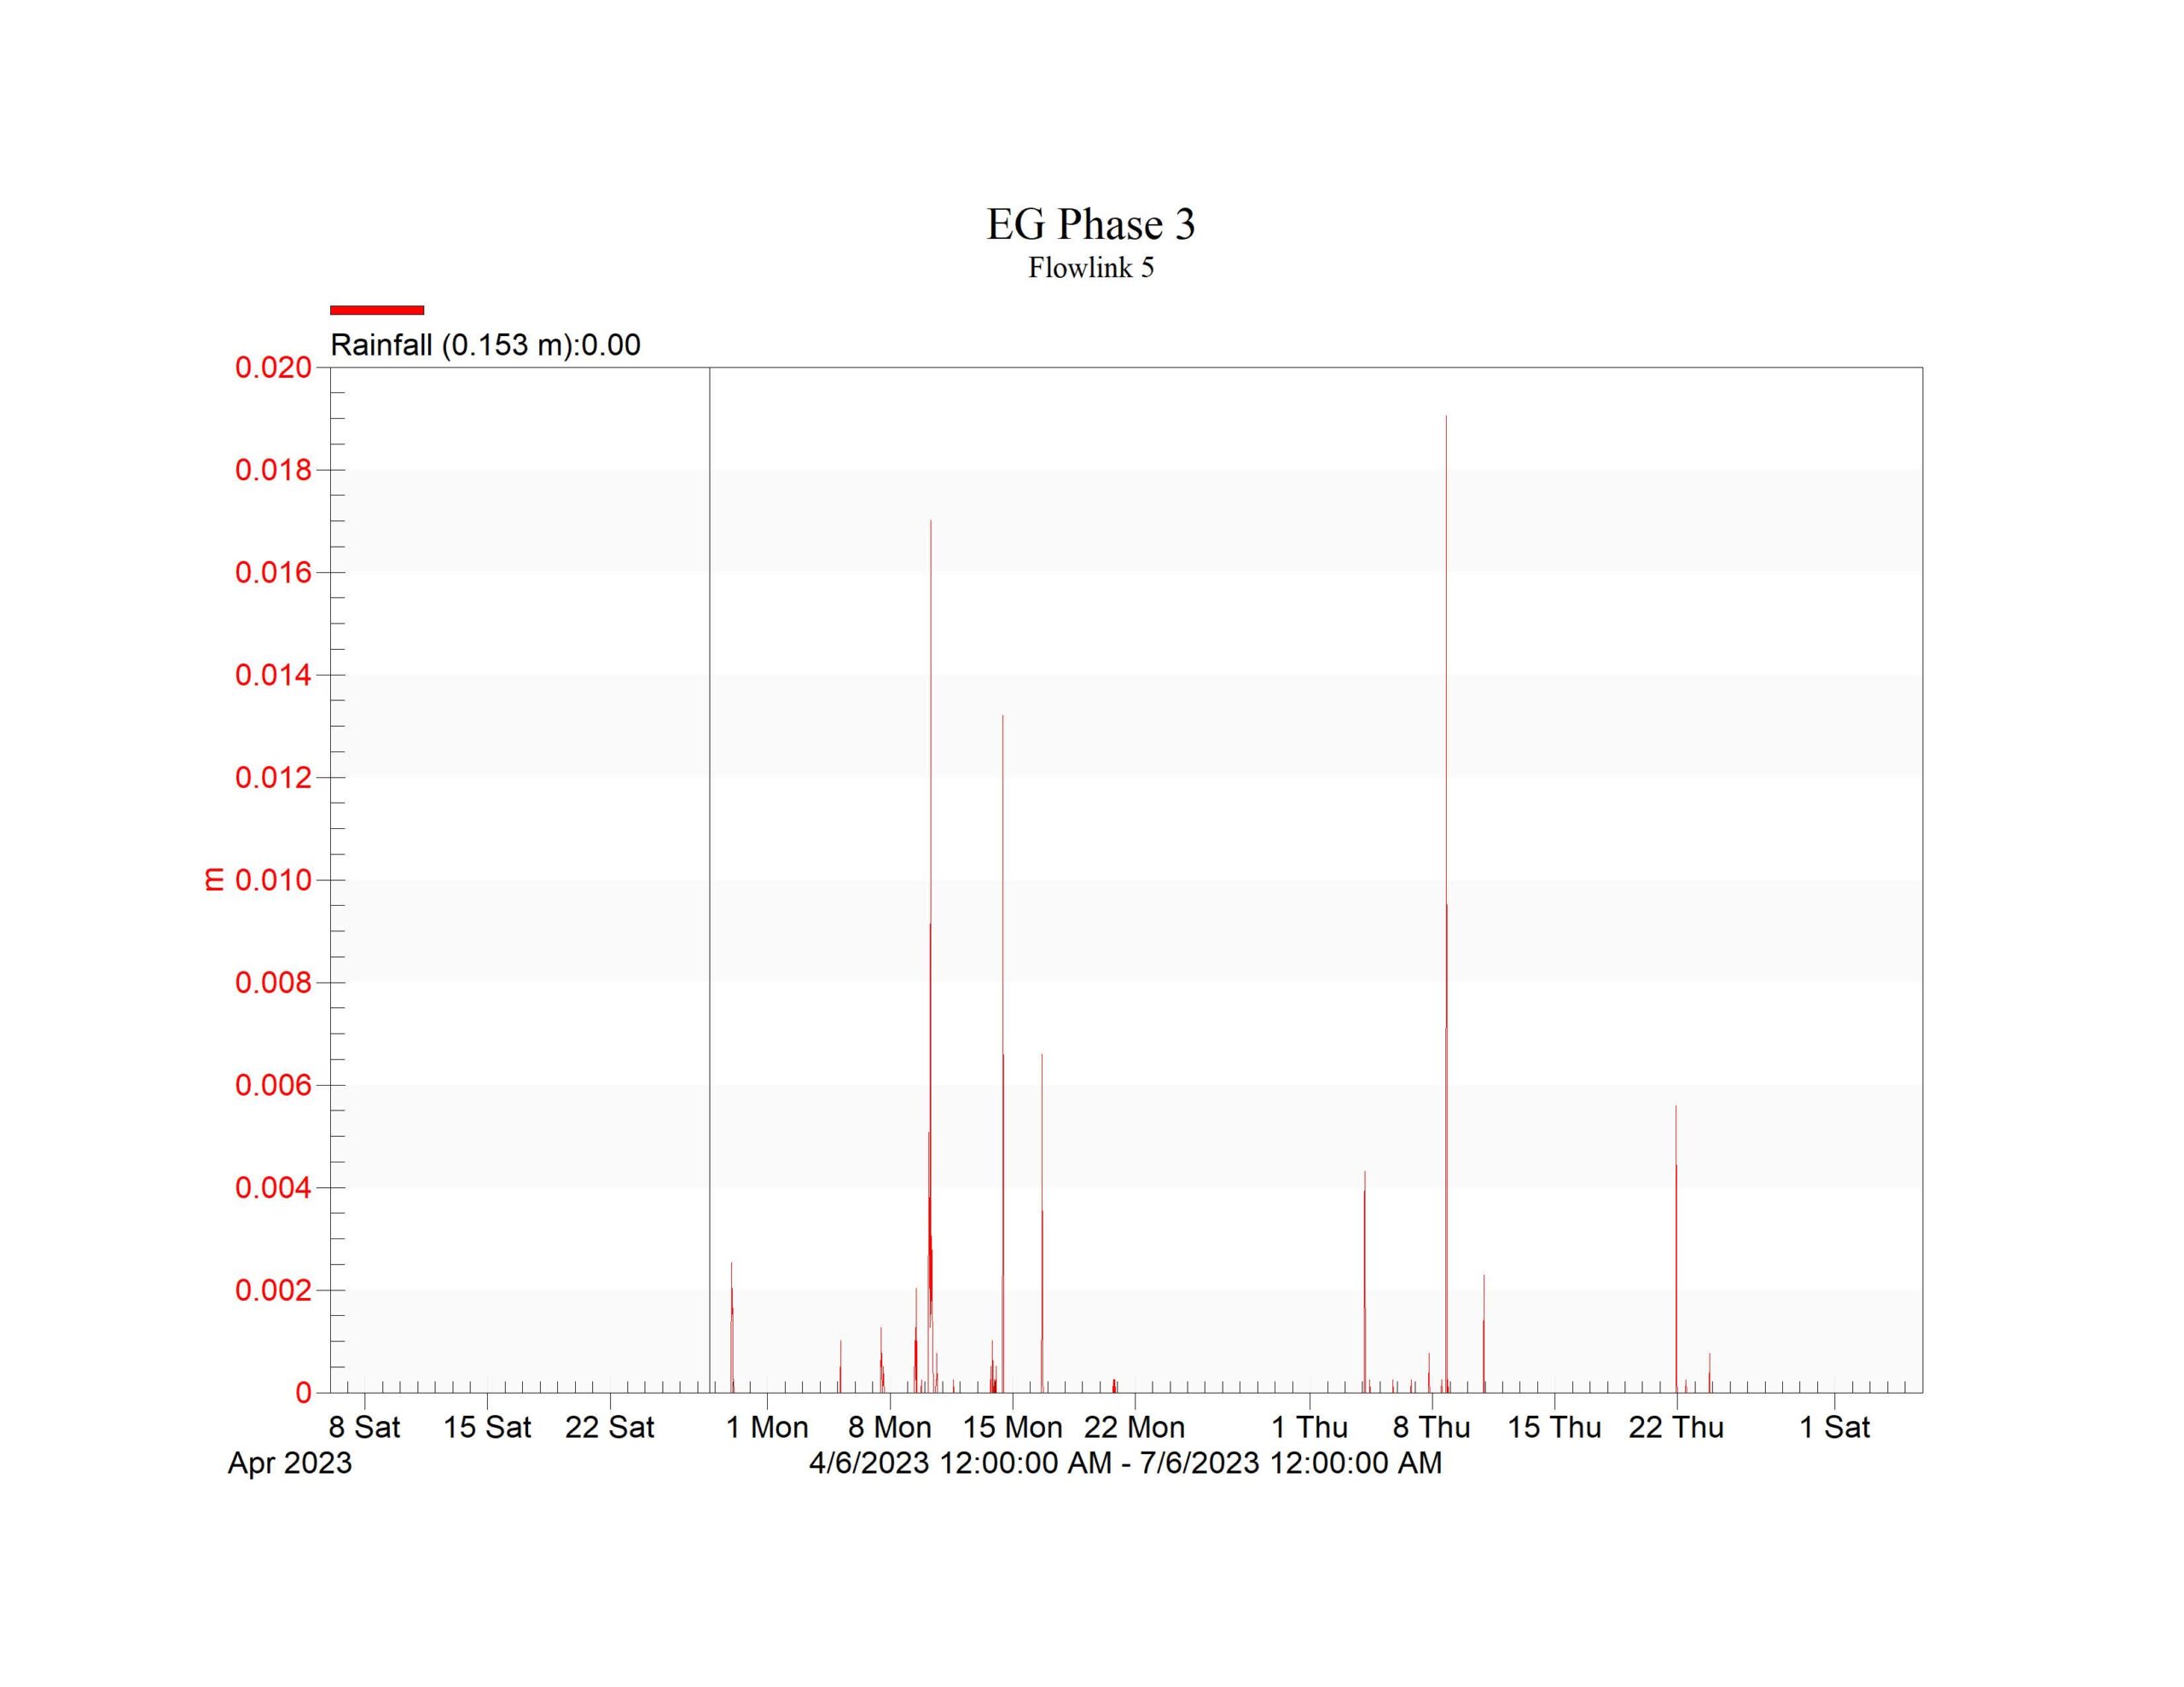Click the y-axis value 0.002

click(x=273, y=1290)
